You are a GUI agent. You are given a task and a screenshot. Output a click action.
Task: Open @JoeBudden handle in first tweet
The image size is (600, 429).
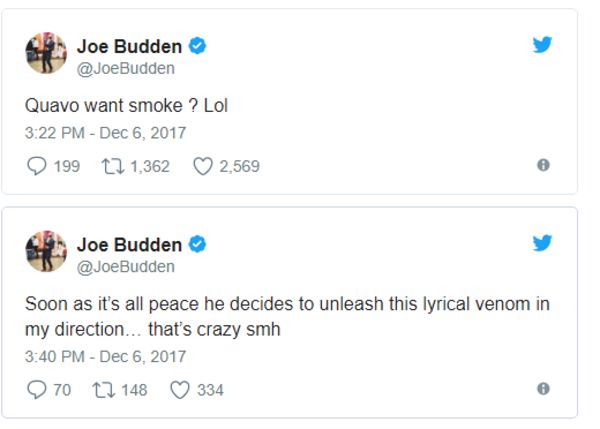coord(126,69)
